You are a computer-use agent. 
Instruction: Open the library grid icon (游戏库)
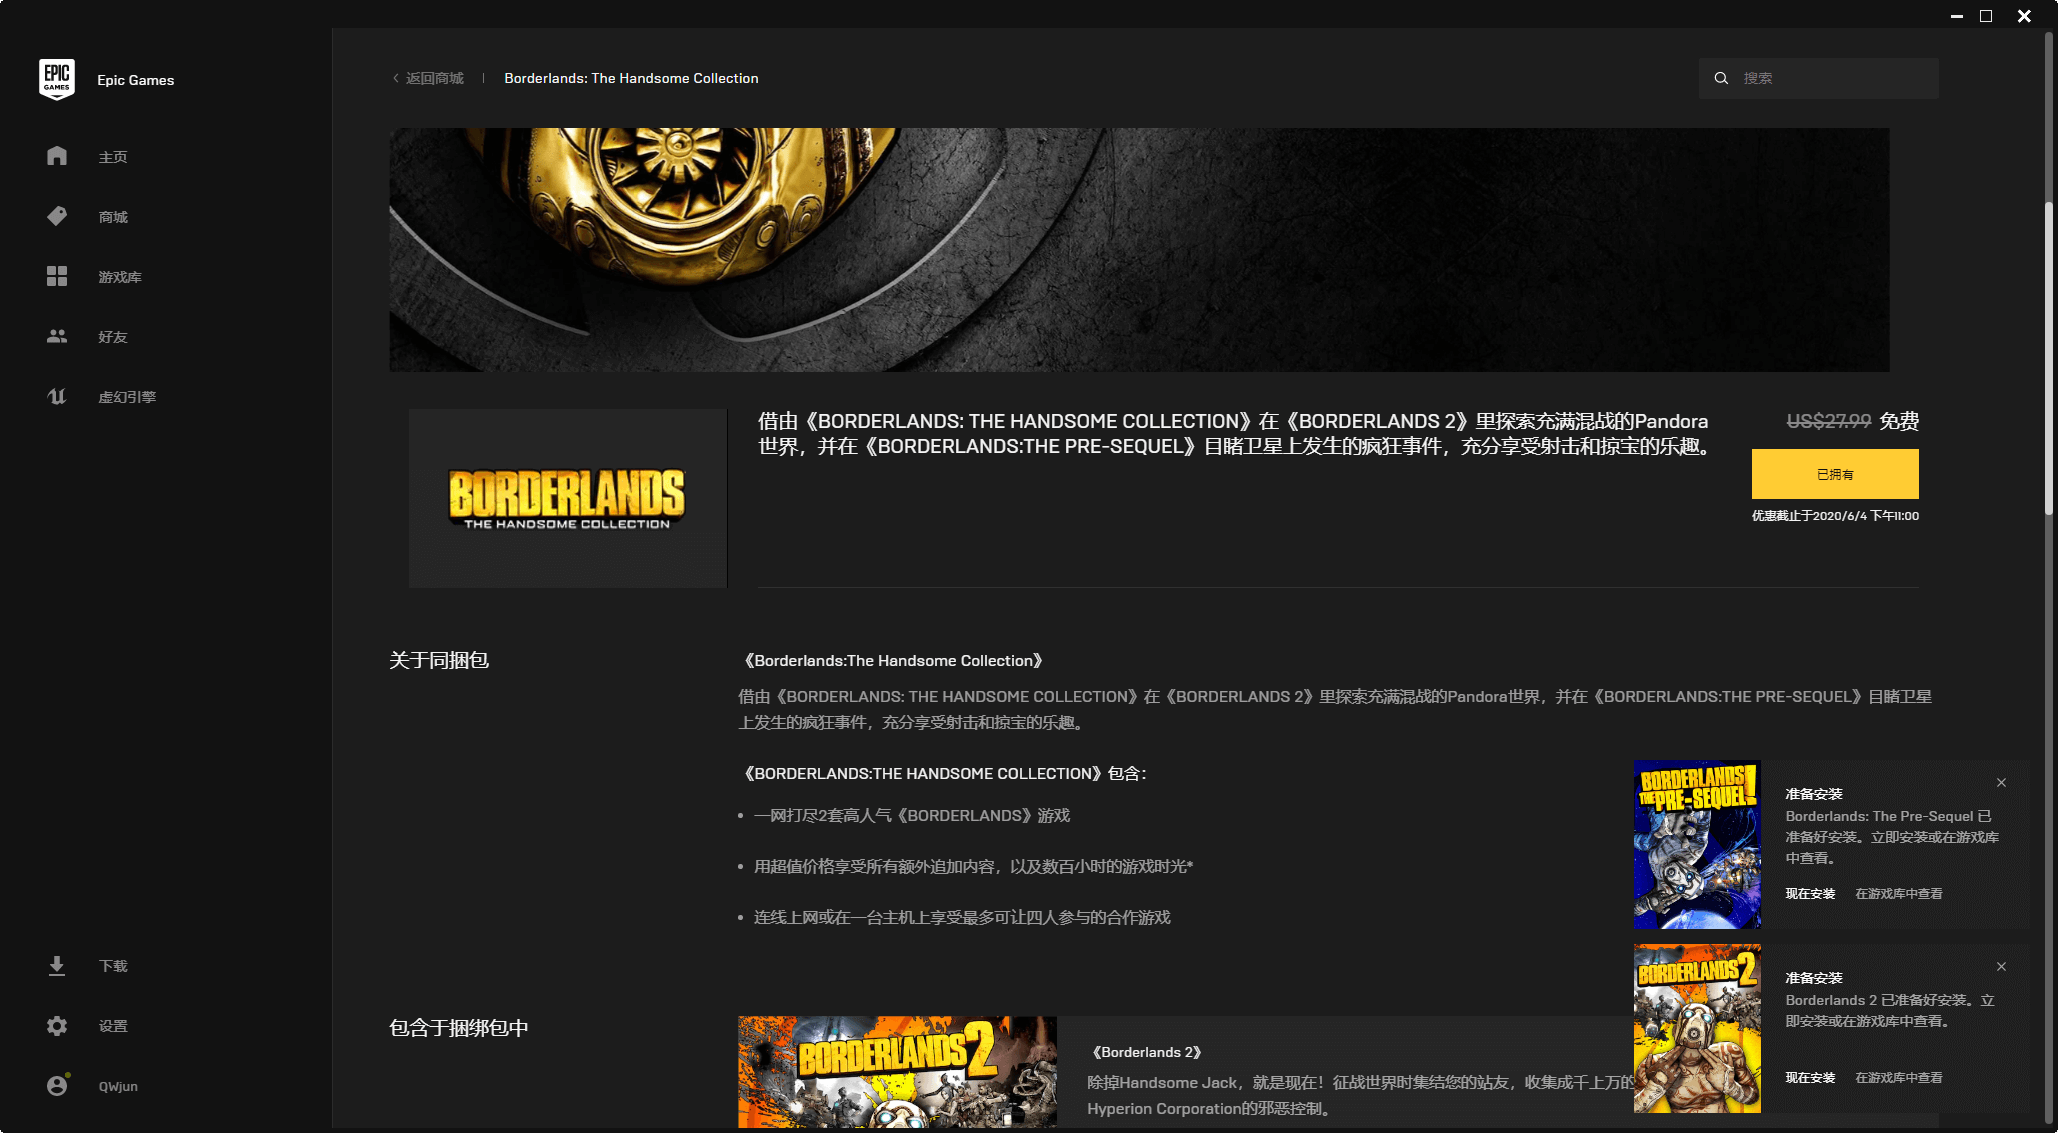[x=57, y=276]
